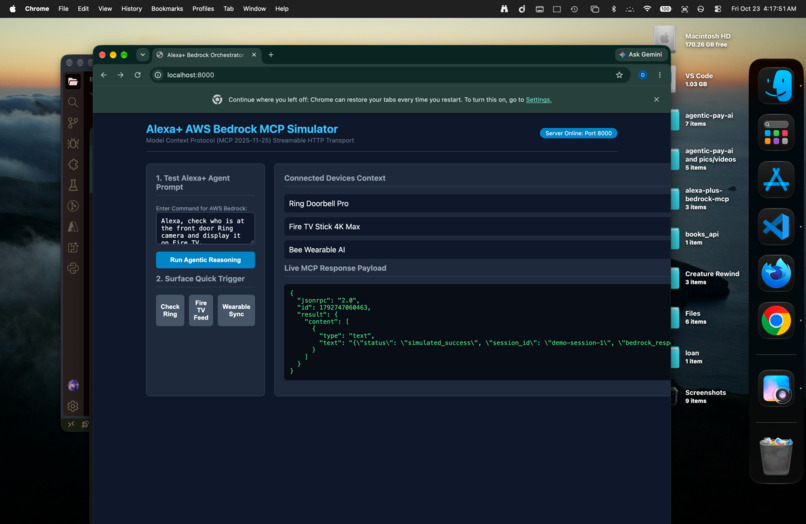Click Wi-Fi icon in menu bar
806x524 pixels.
click(647, 9)
